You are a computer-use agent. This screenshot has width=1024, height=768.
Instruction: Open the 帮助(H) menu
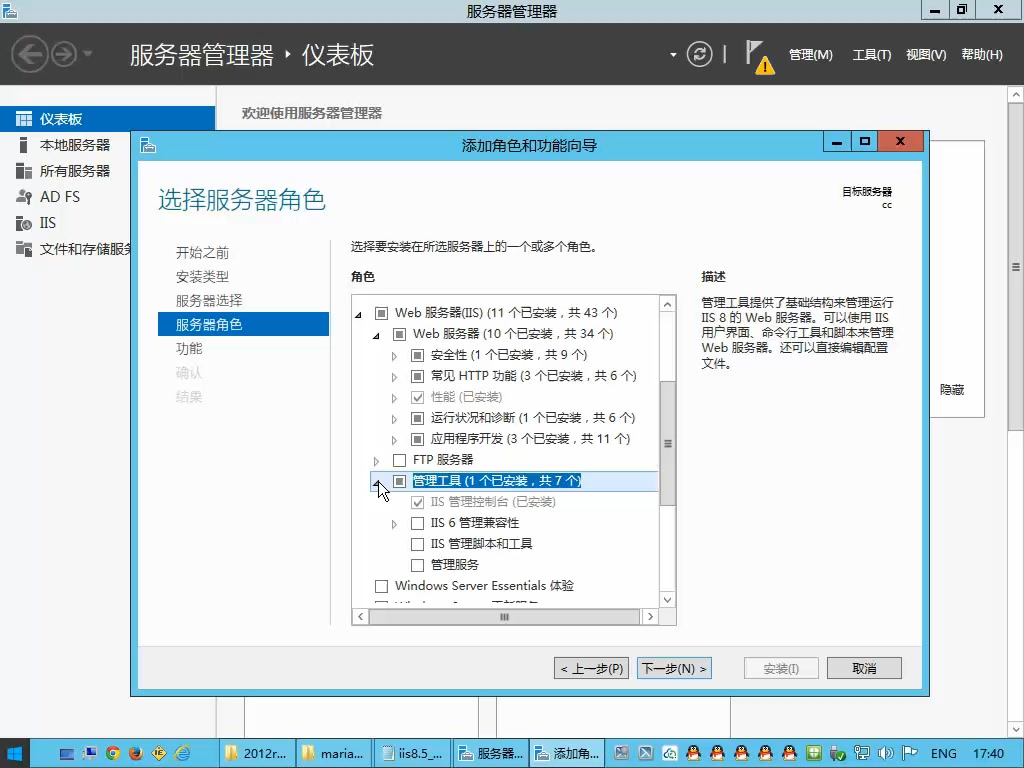pos(982,55)
